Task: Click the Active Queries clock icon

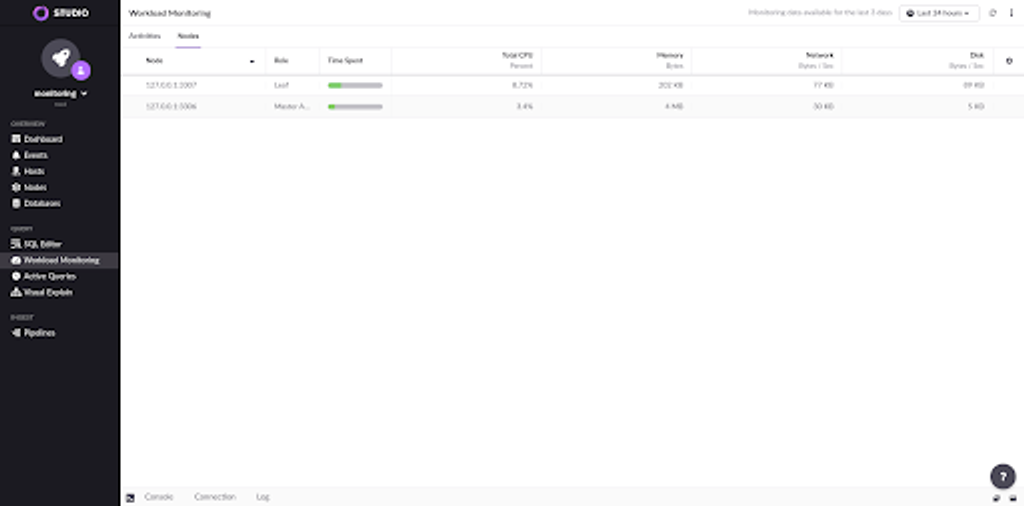Action: point(16,276)
